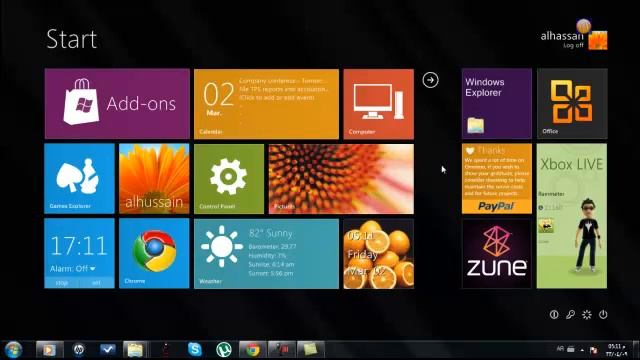The image size is (640, 360).
Task: Open the Pictures flower tile
Action: click(341, 178)
